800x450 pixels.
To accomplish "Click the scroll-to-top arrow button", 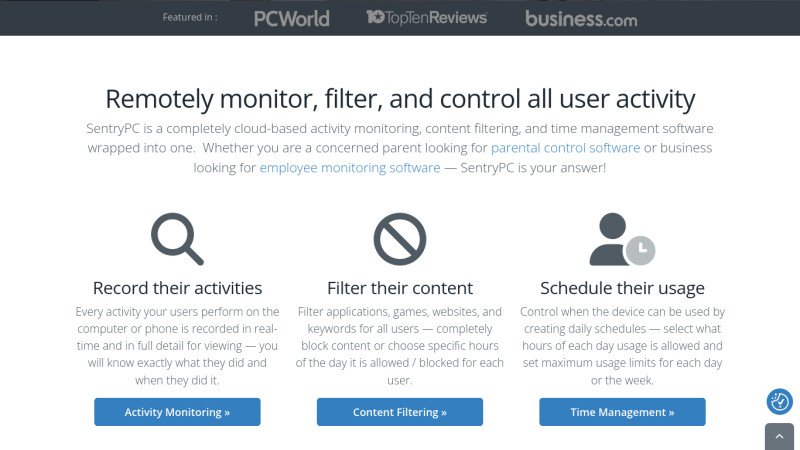I will 780,437.
